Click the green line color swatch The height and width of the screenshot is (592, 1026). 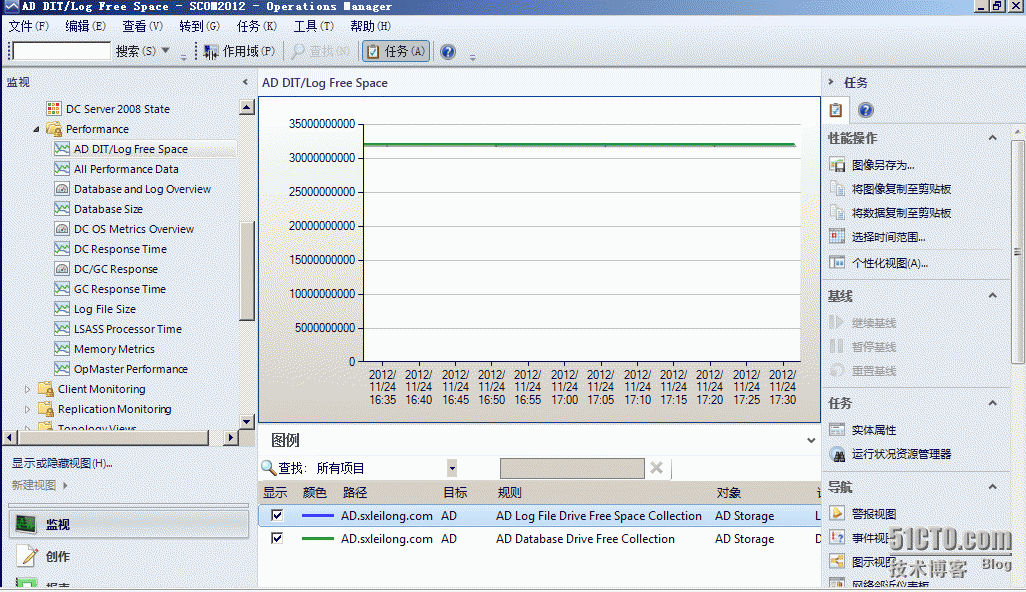318,538
